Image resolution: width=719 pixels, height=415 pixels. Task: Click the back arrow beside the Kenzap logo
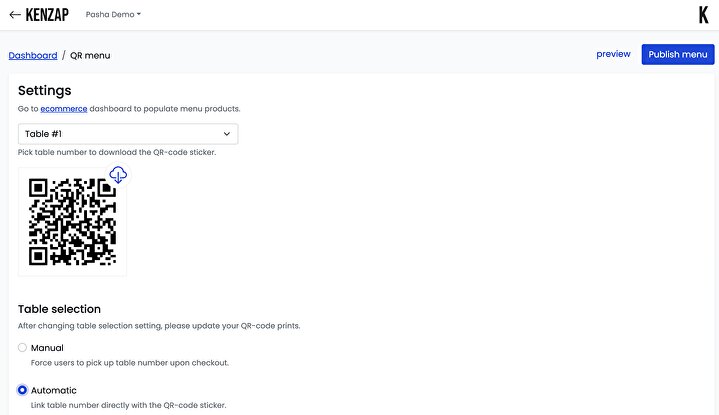tap(15, 15)
